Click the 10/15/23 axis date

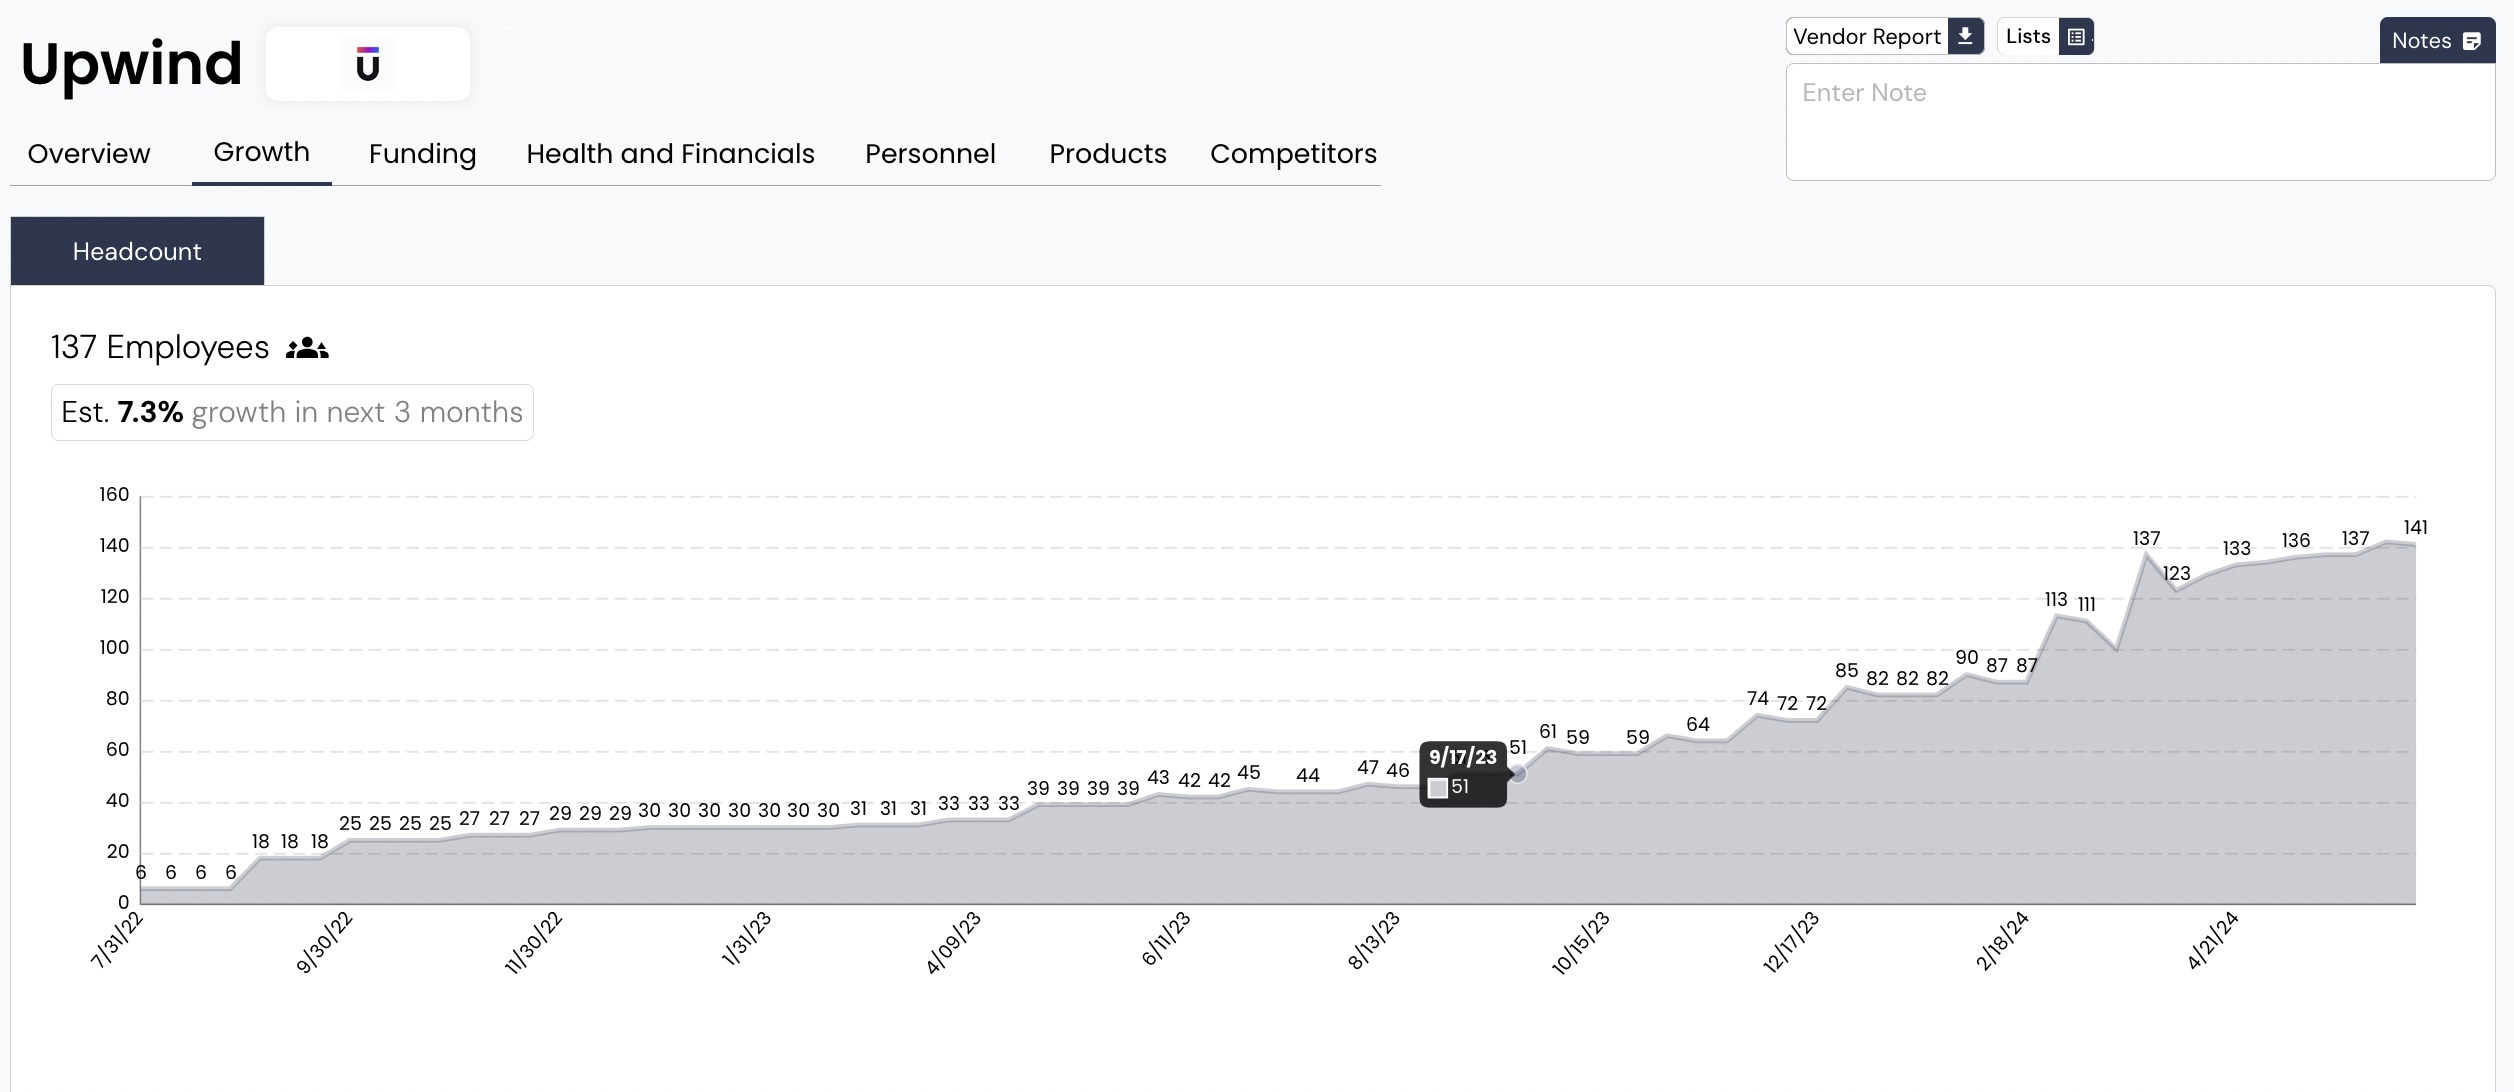pyautogui.click(x=1580, y=943)
